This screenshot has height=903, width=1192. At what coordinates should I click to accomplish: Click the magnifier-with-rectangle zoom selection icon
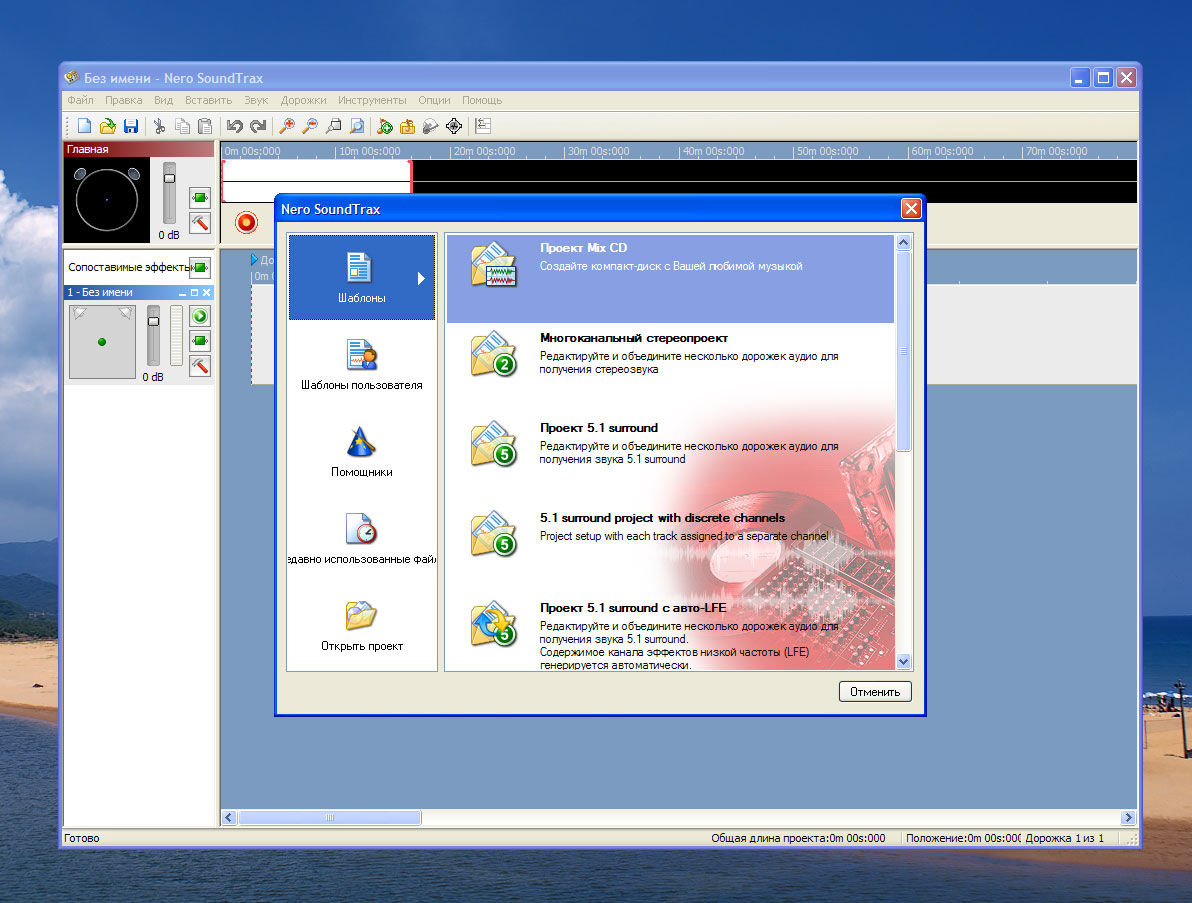(334, 126)
